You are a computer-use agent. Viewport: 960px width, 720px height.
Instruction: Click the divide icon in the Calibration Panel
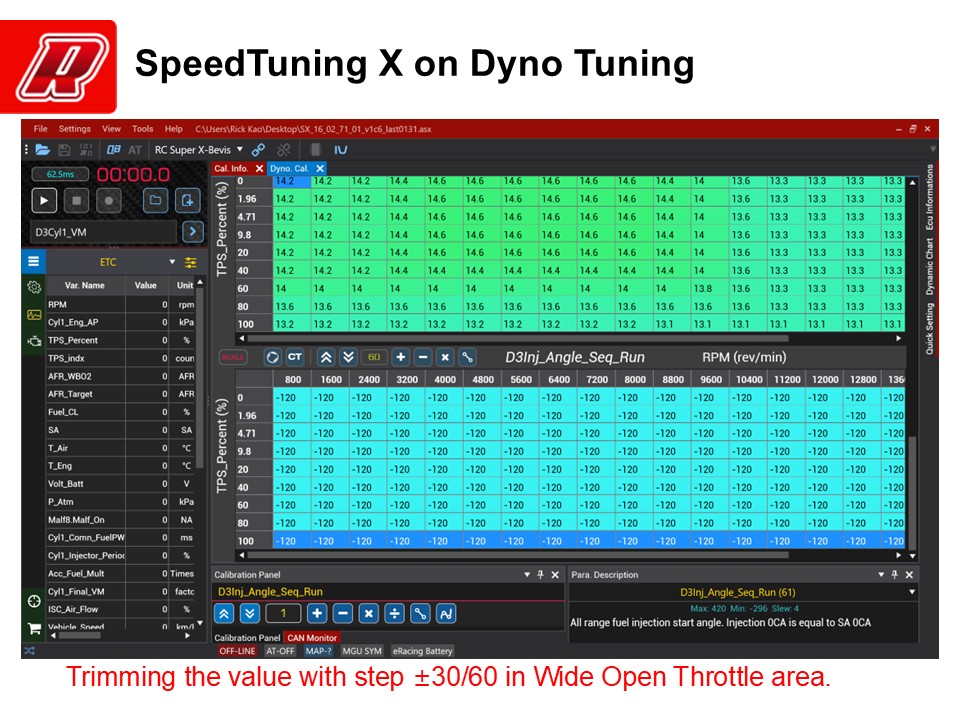[394, 613]
